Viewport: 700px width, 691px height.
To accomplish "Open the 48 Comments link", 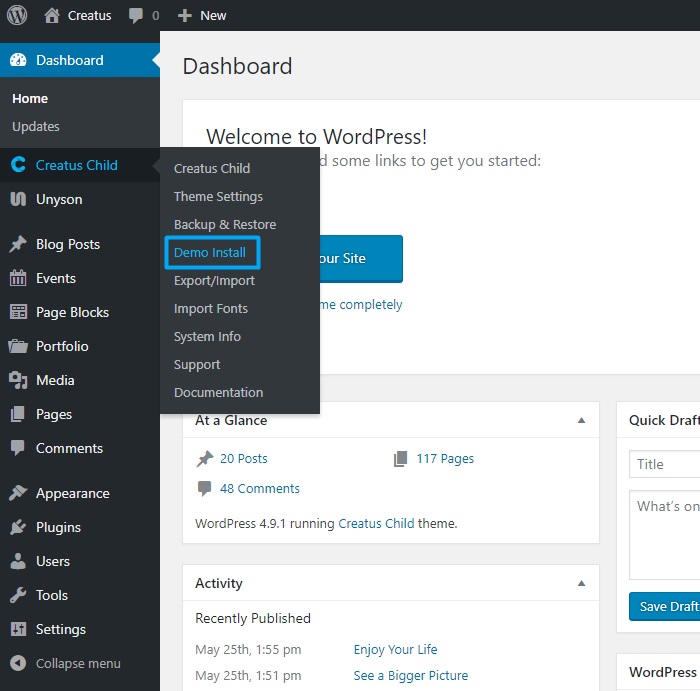I will click(260, 488).
